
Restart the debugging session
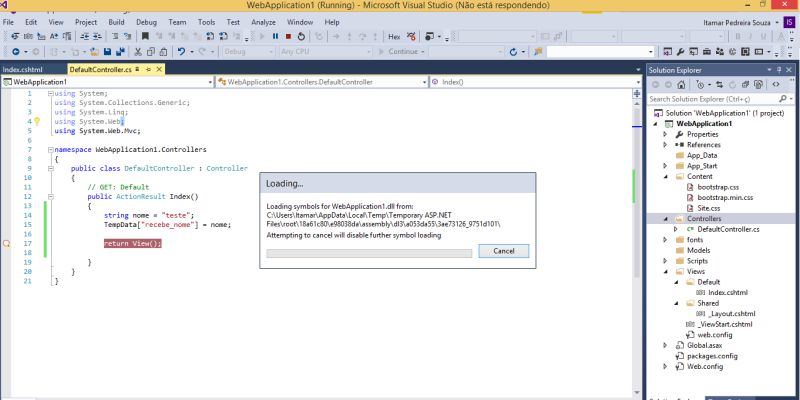(301, 36)
